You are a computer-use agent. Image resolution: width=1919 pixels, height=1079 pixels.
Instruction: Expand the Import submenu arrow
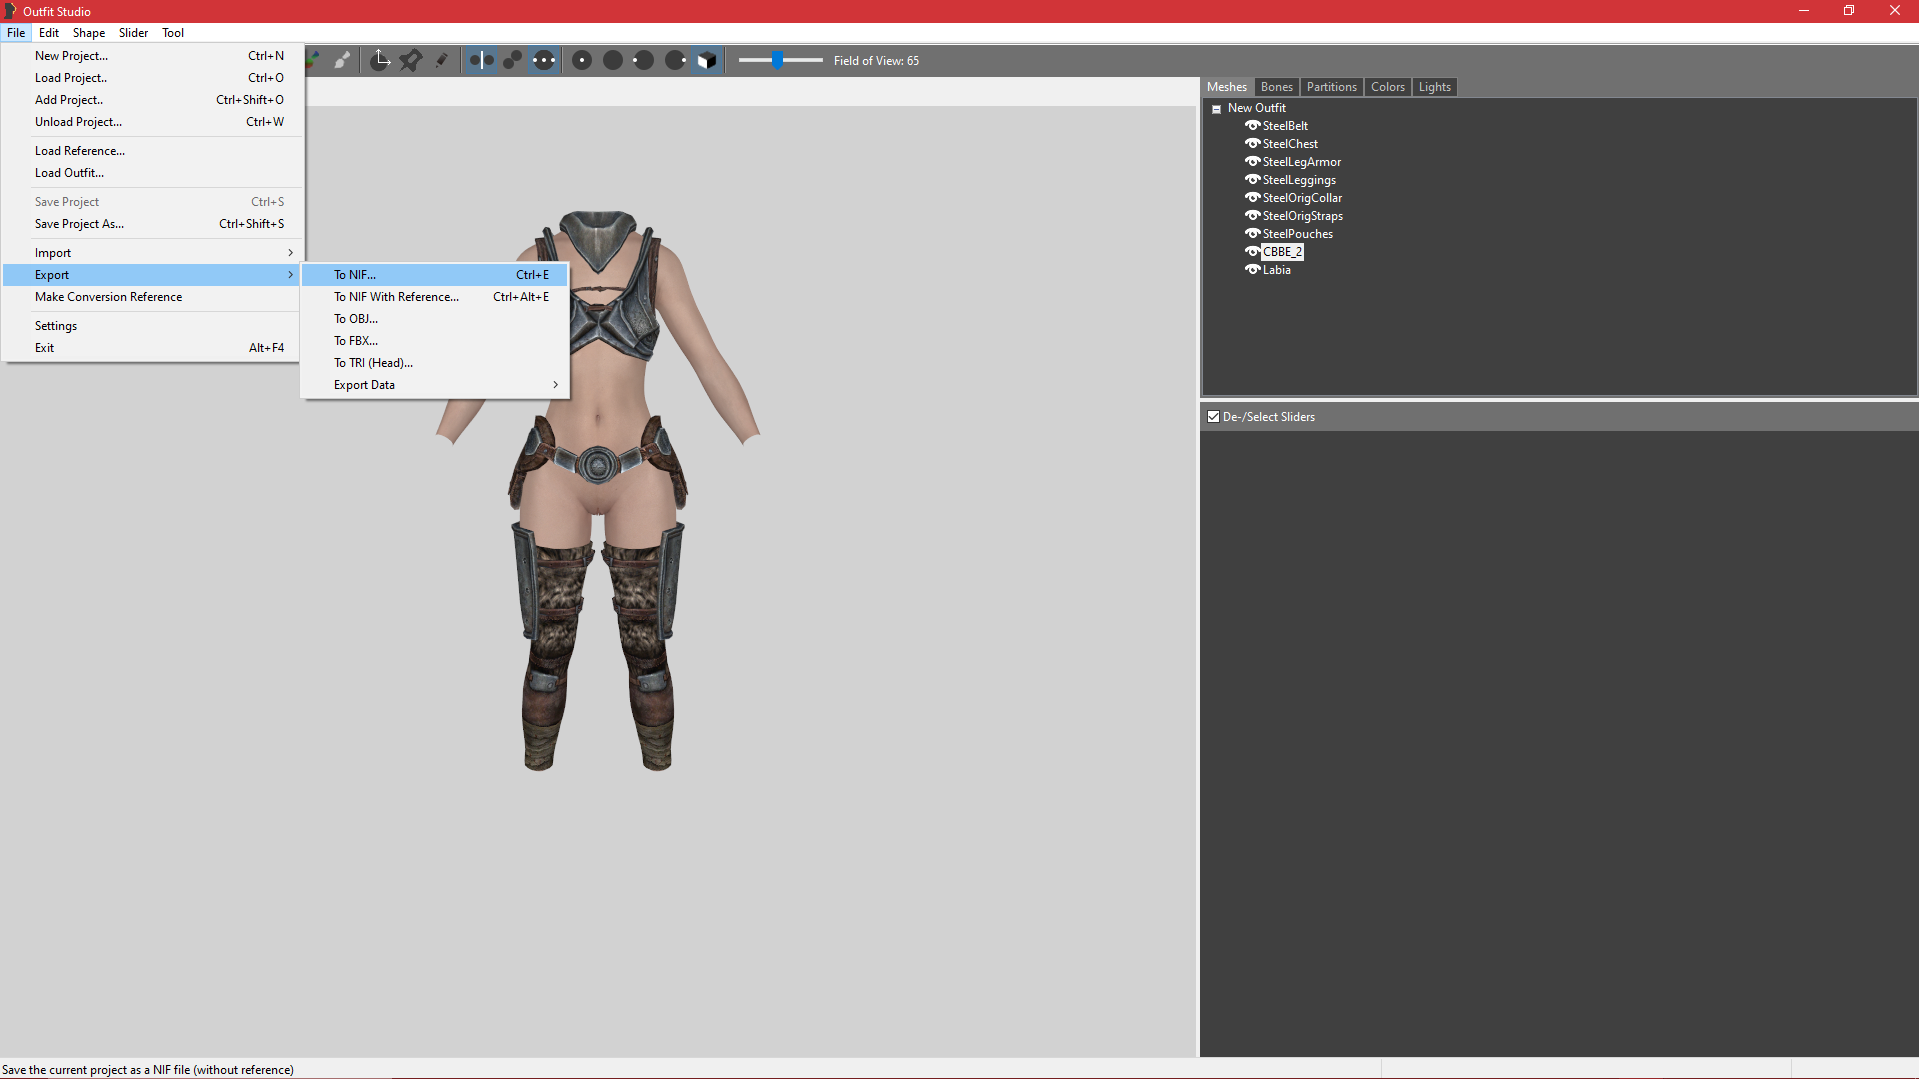coord(290,253)
